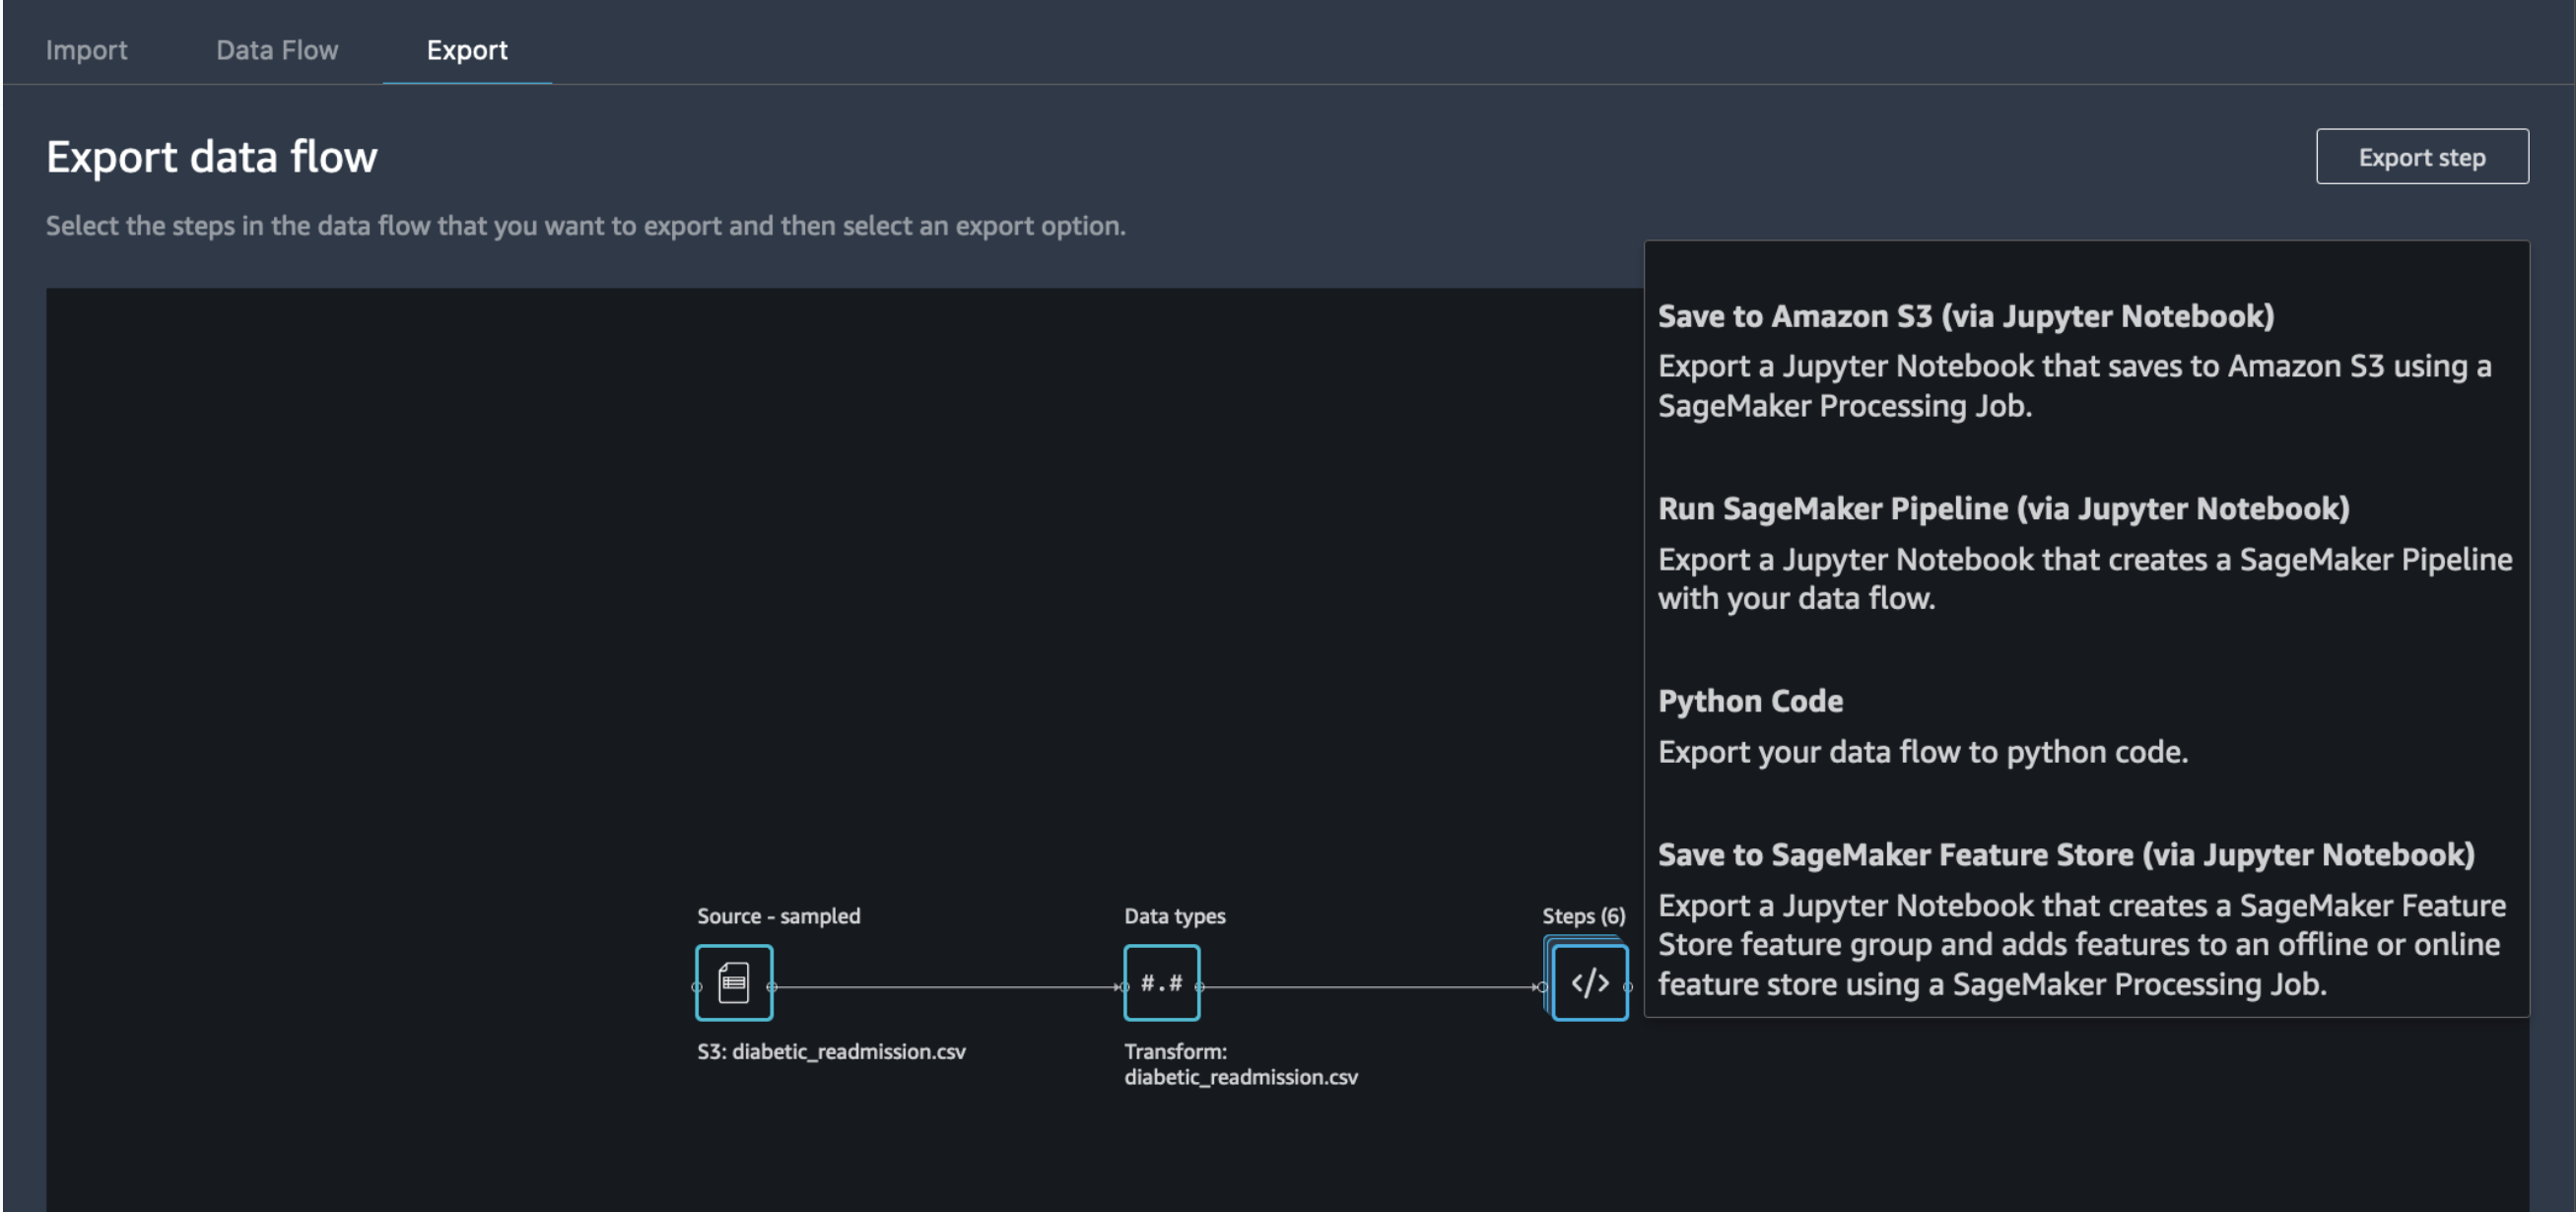Open the Export tab
The height and width of the screenshot is (1212, 2576).
(467, 50)
